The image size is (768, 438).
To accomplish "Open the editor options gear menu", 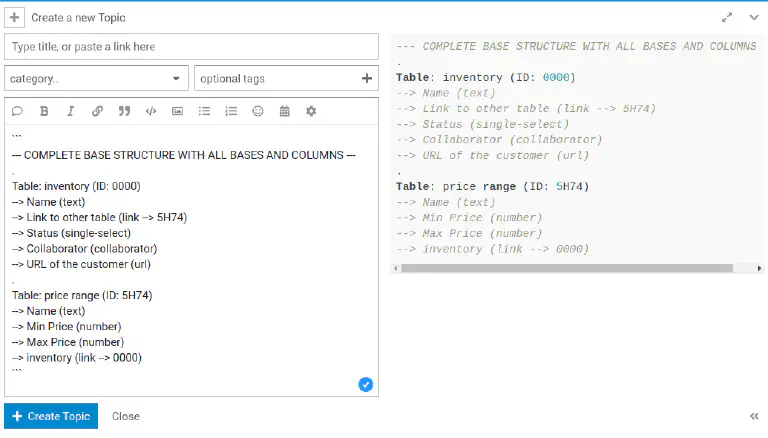I will [x=311, y=111].
